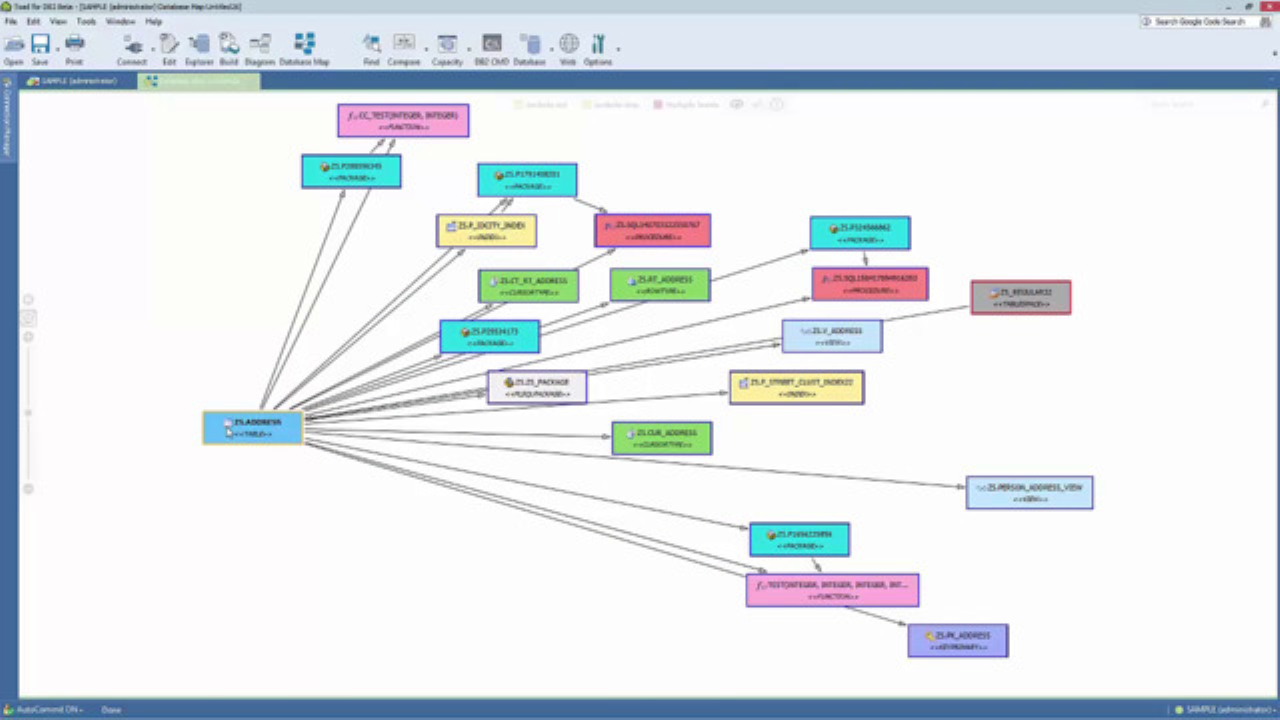This screenshot has height=720, width=1280.
Task: Open the Edit toolbar tool
Action: point(169,48)
